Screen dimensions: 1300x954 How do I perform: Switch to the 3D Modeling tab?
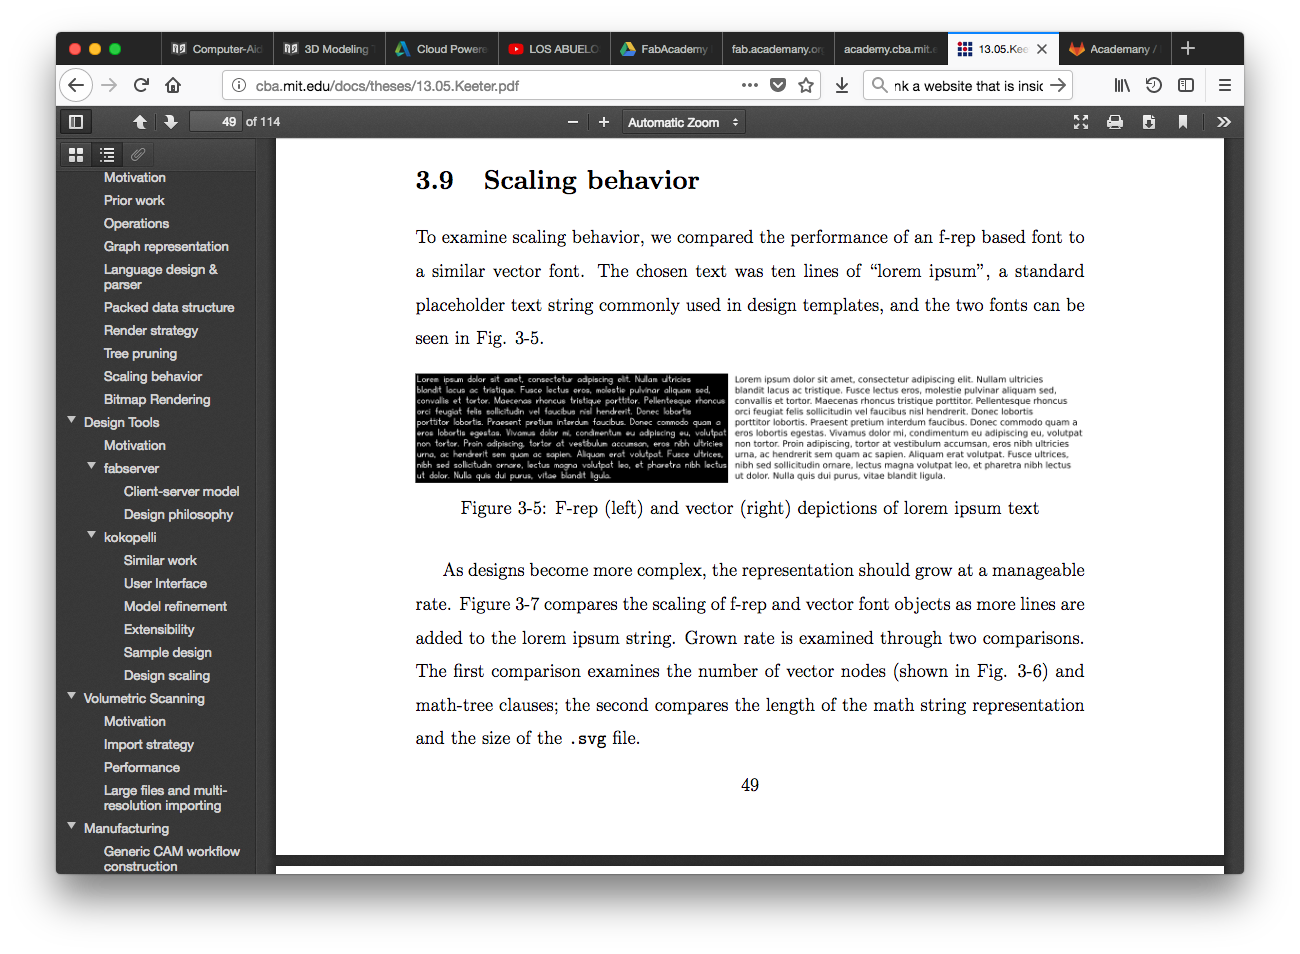point(328,49)
